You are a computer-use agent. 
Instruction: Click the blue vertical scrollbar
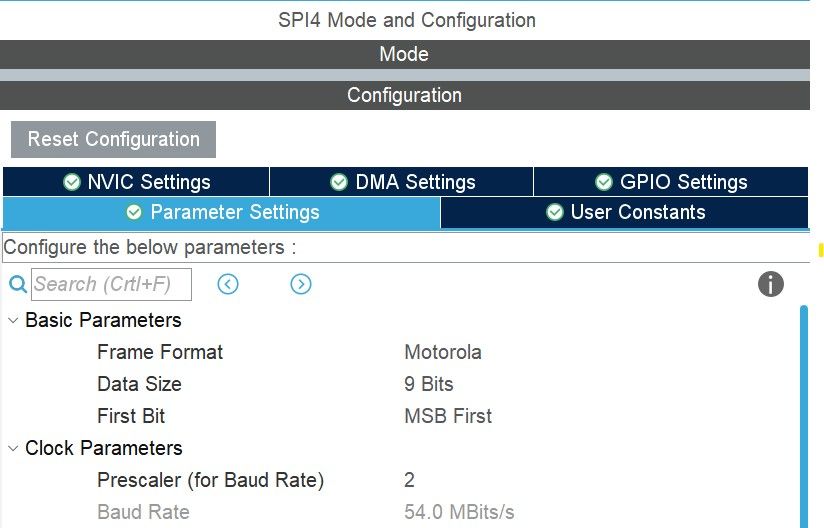[x=804, y=416]
